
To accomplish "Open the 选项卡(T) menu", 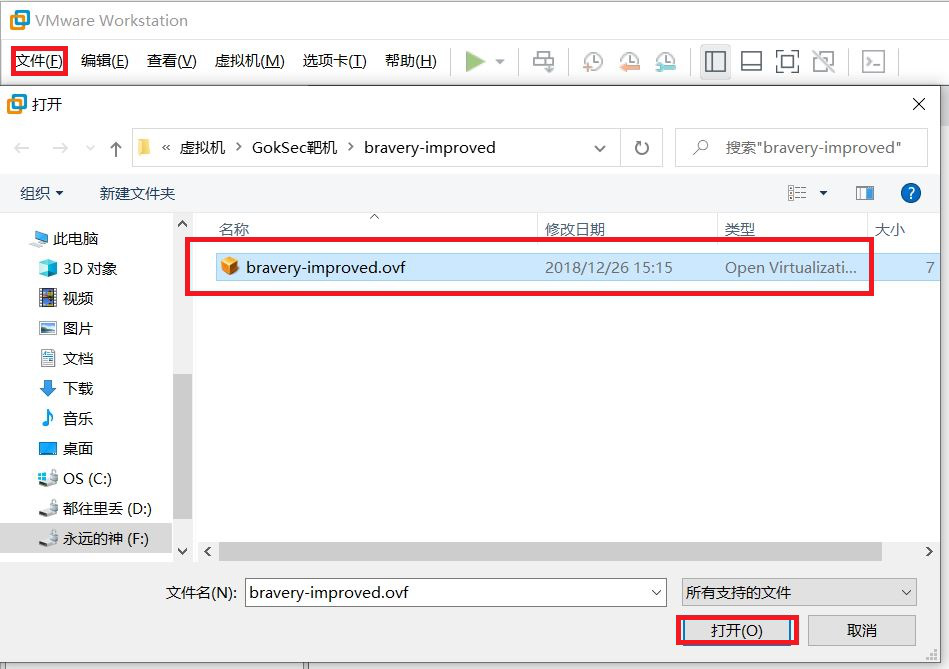I will [334, 61].
